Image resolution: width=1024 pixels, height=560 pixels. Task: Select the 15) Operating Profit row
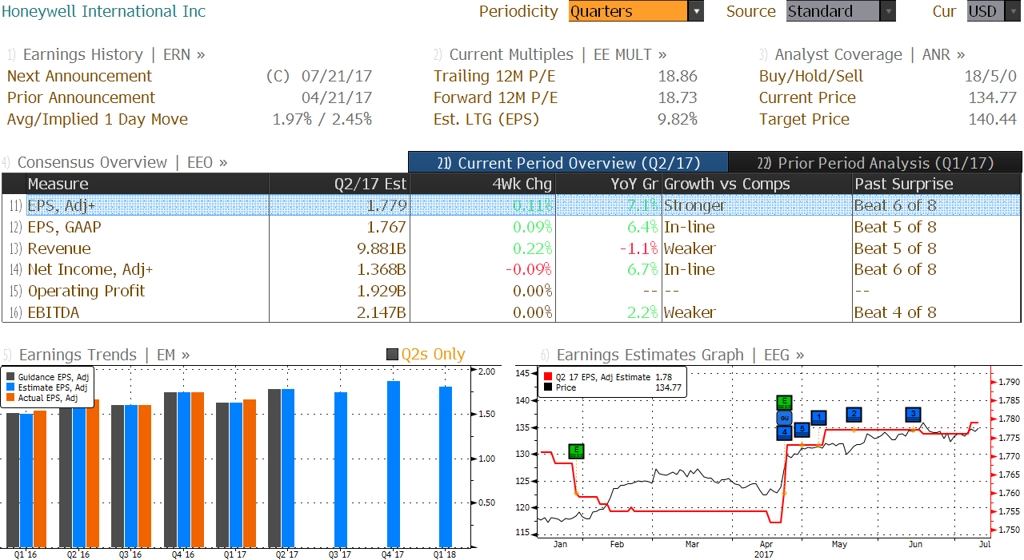(x=511, y=291)
